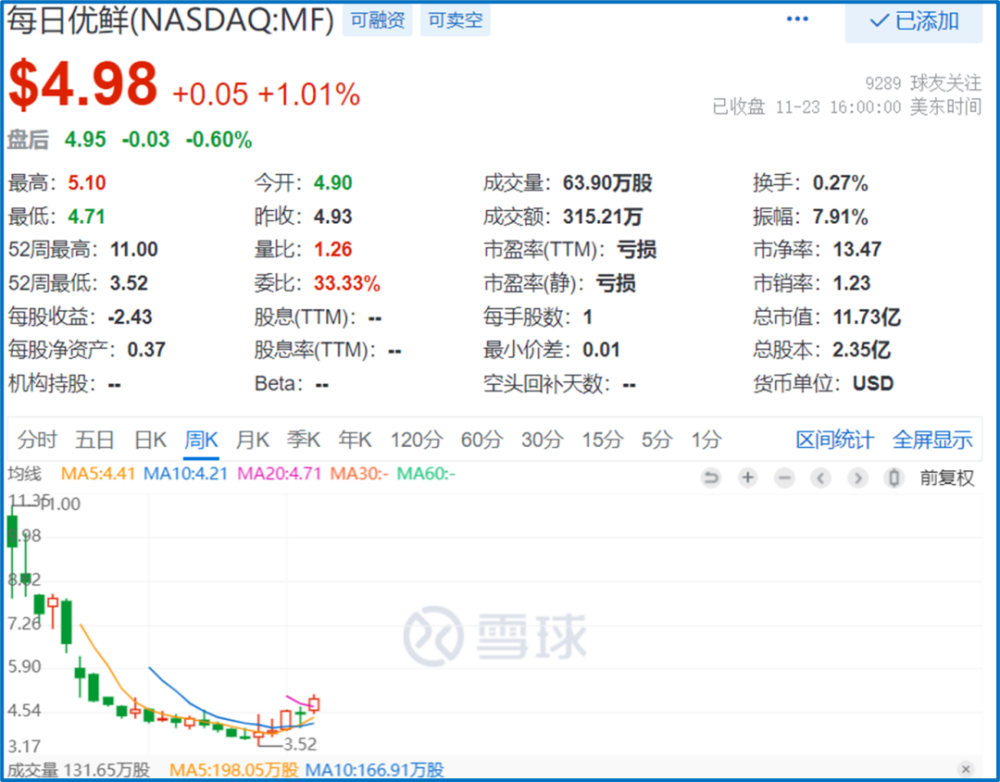Click the 3.52 low price marker on chart

[300, 744]
